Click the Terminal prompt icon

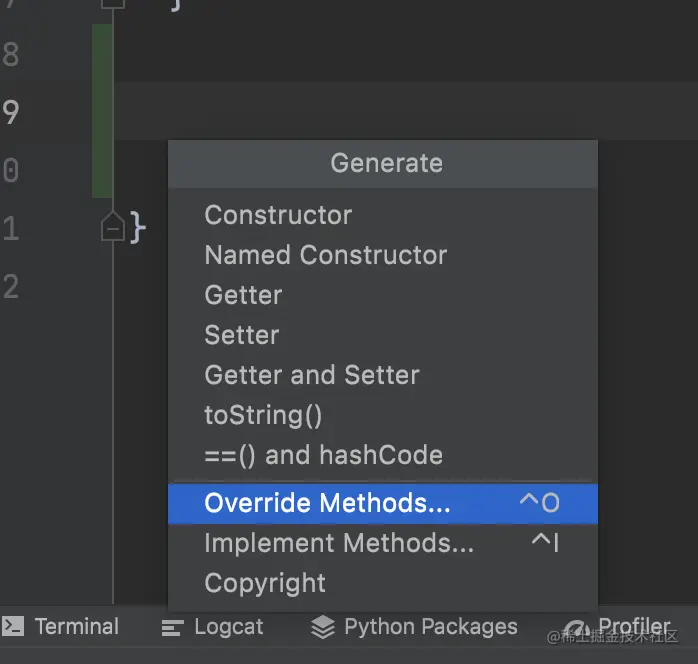click(x=12, y=626)
